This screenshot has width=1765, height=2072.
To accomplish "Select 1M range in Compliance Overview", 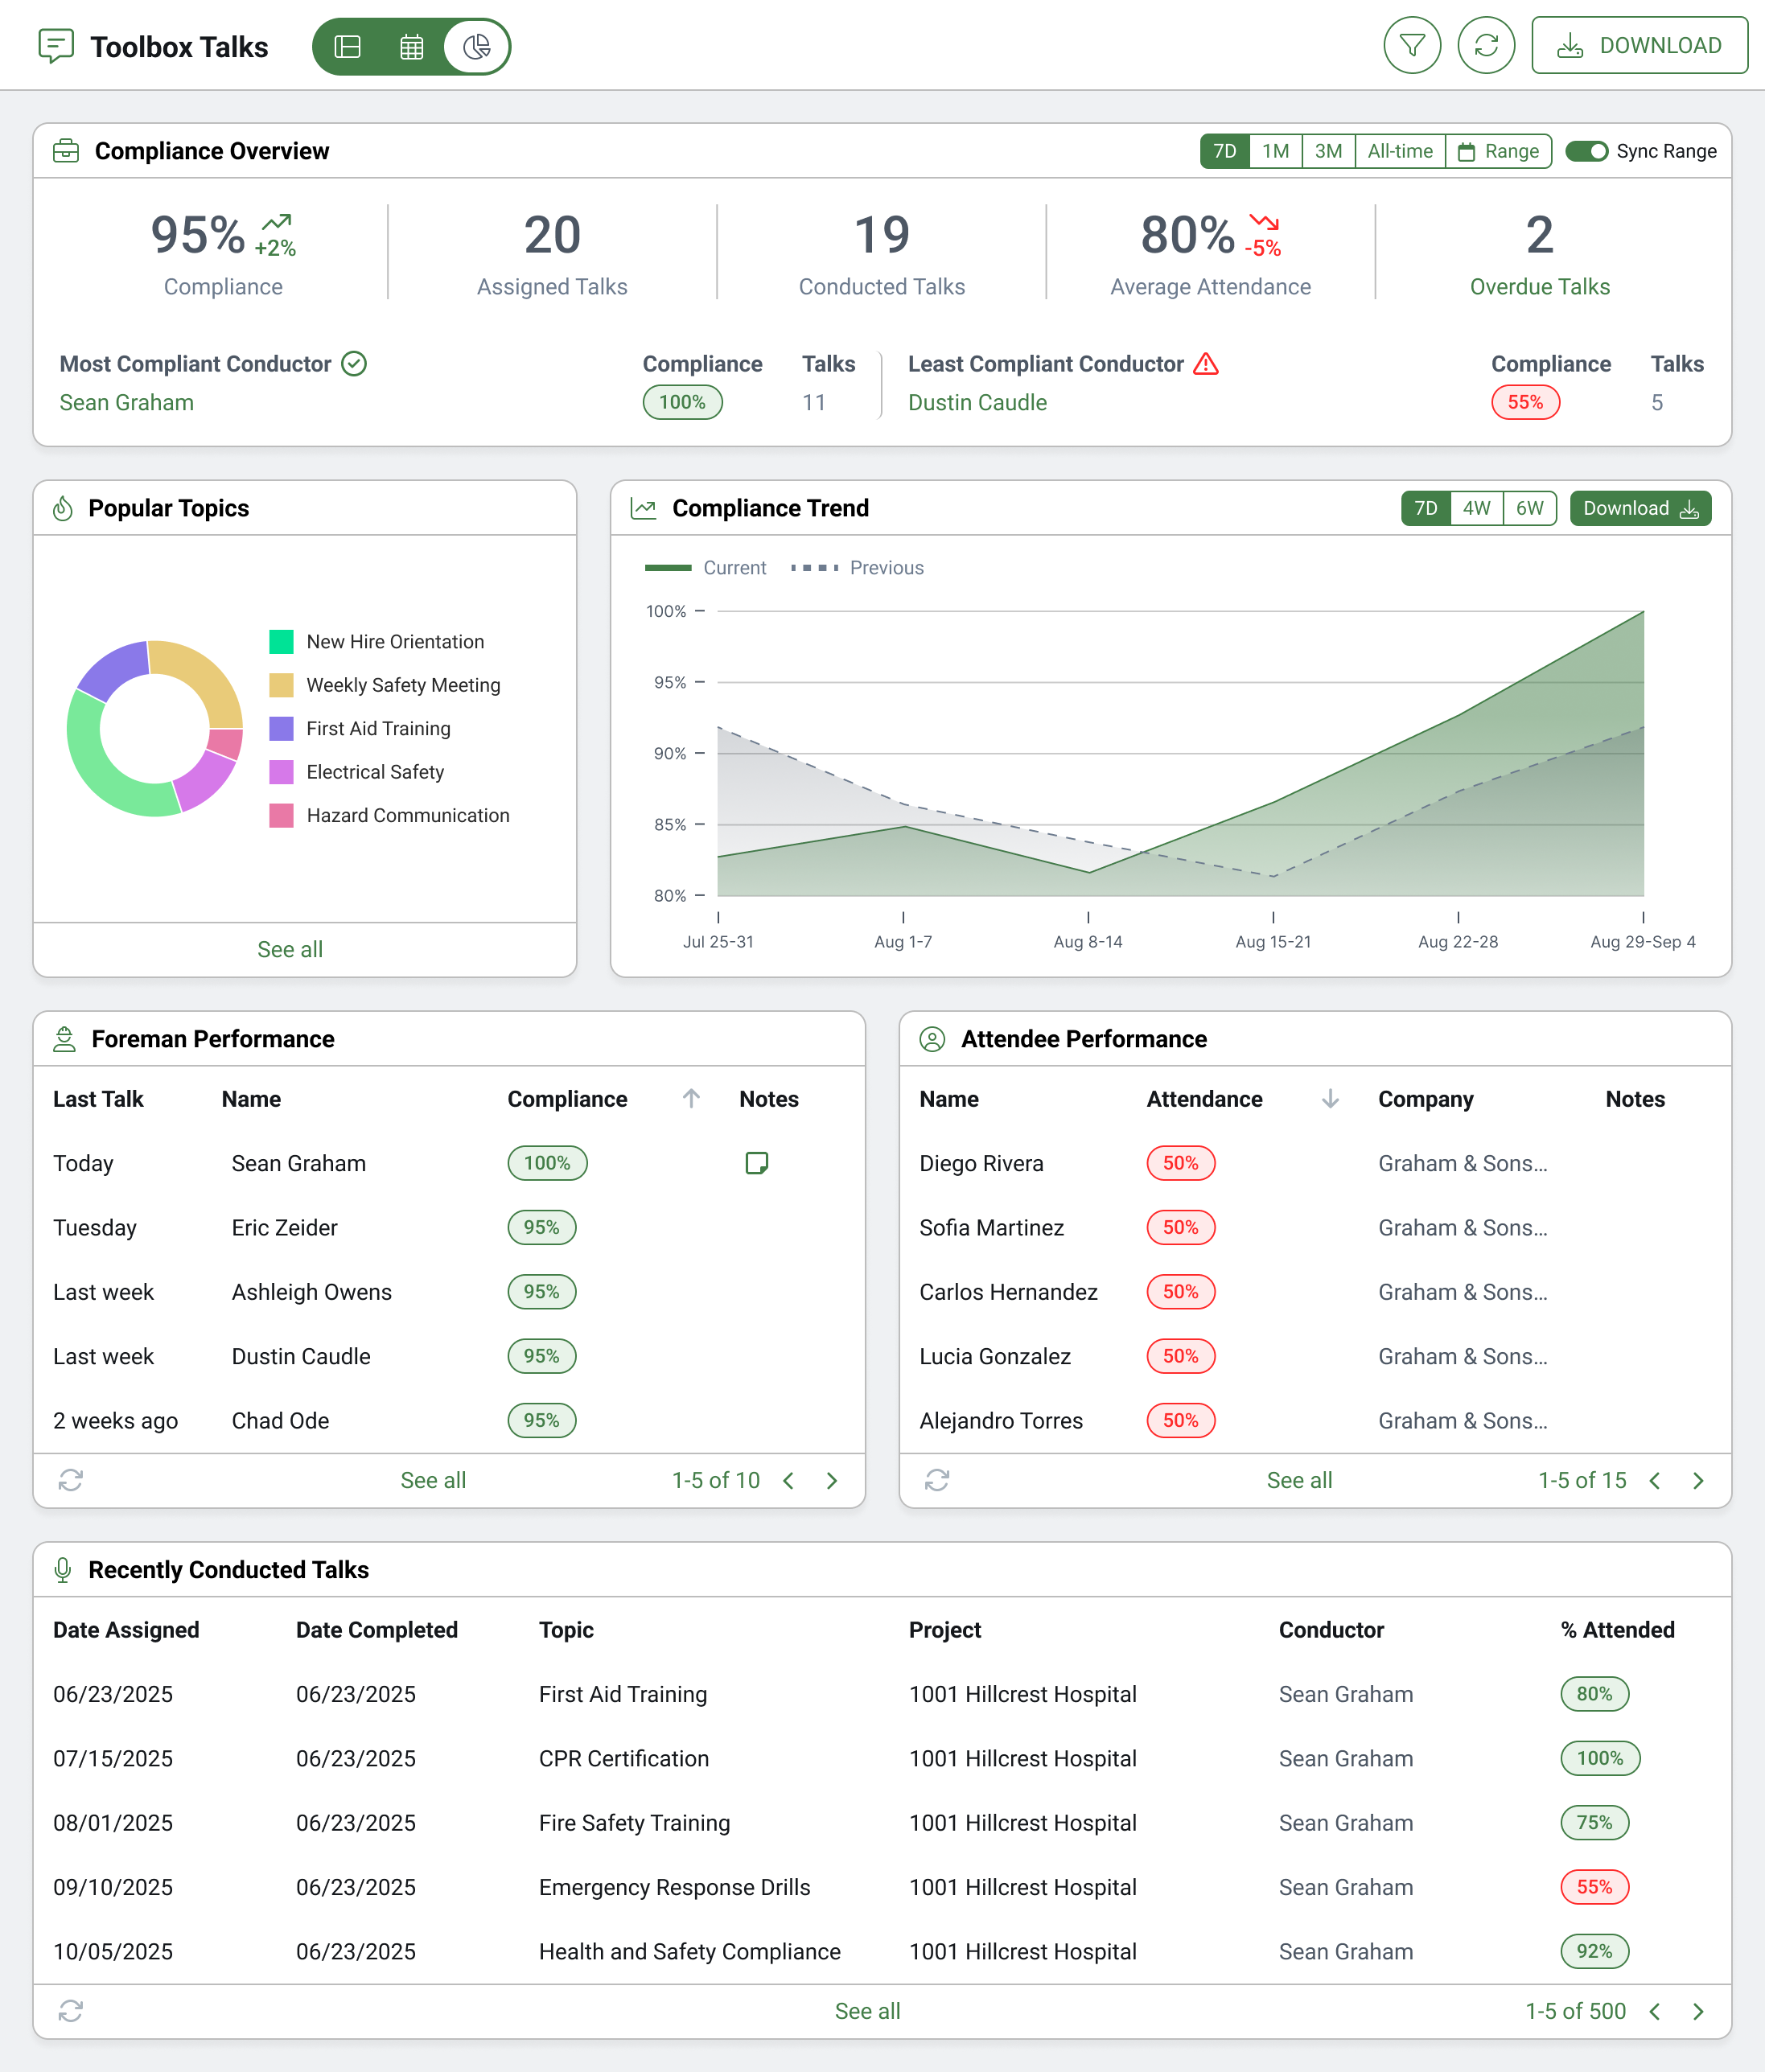I will tap(1275, 151).
